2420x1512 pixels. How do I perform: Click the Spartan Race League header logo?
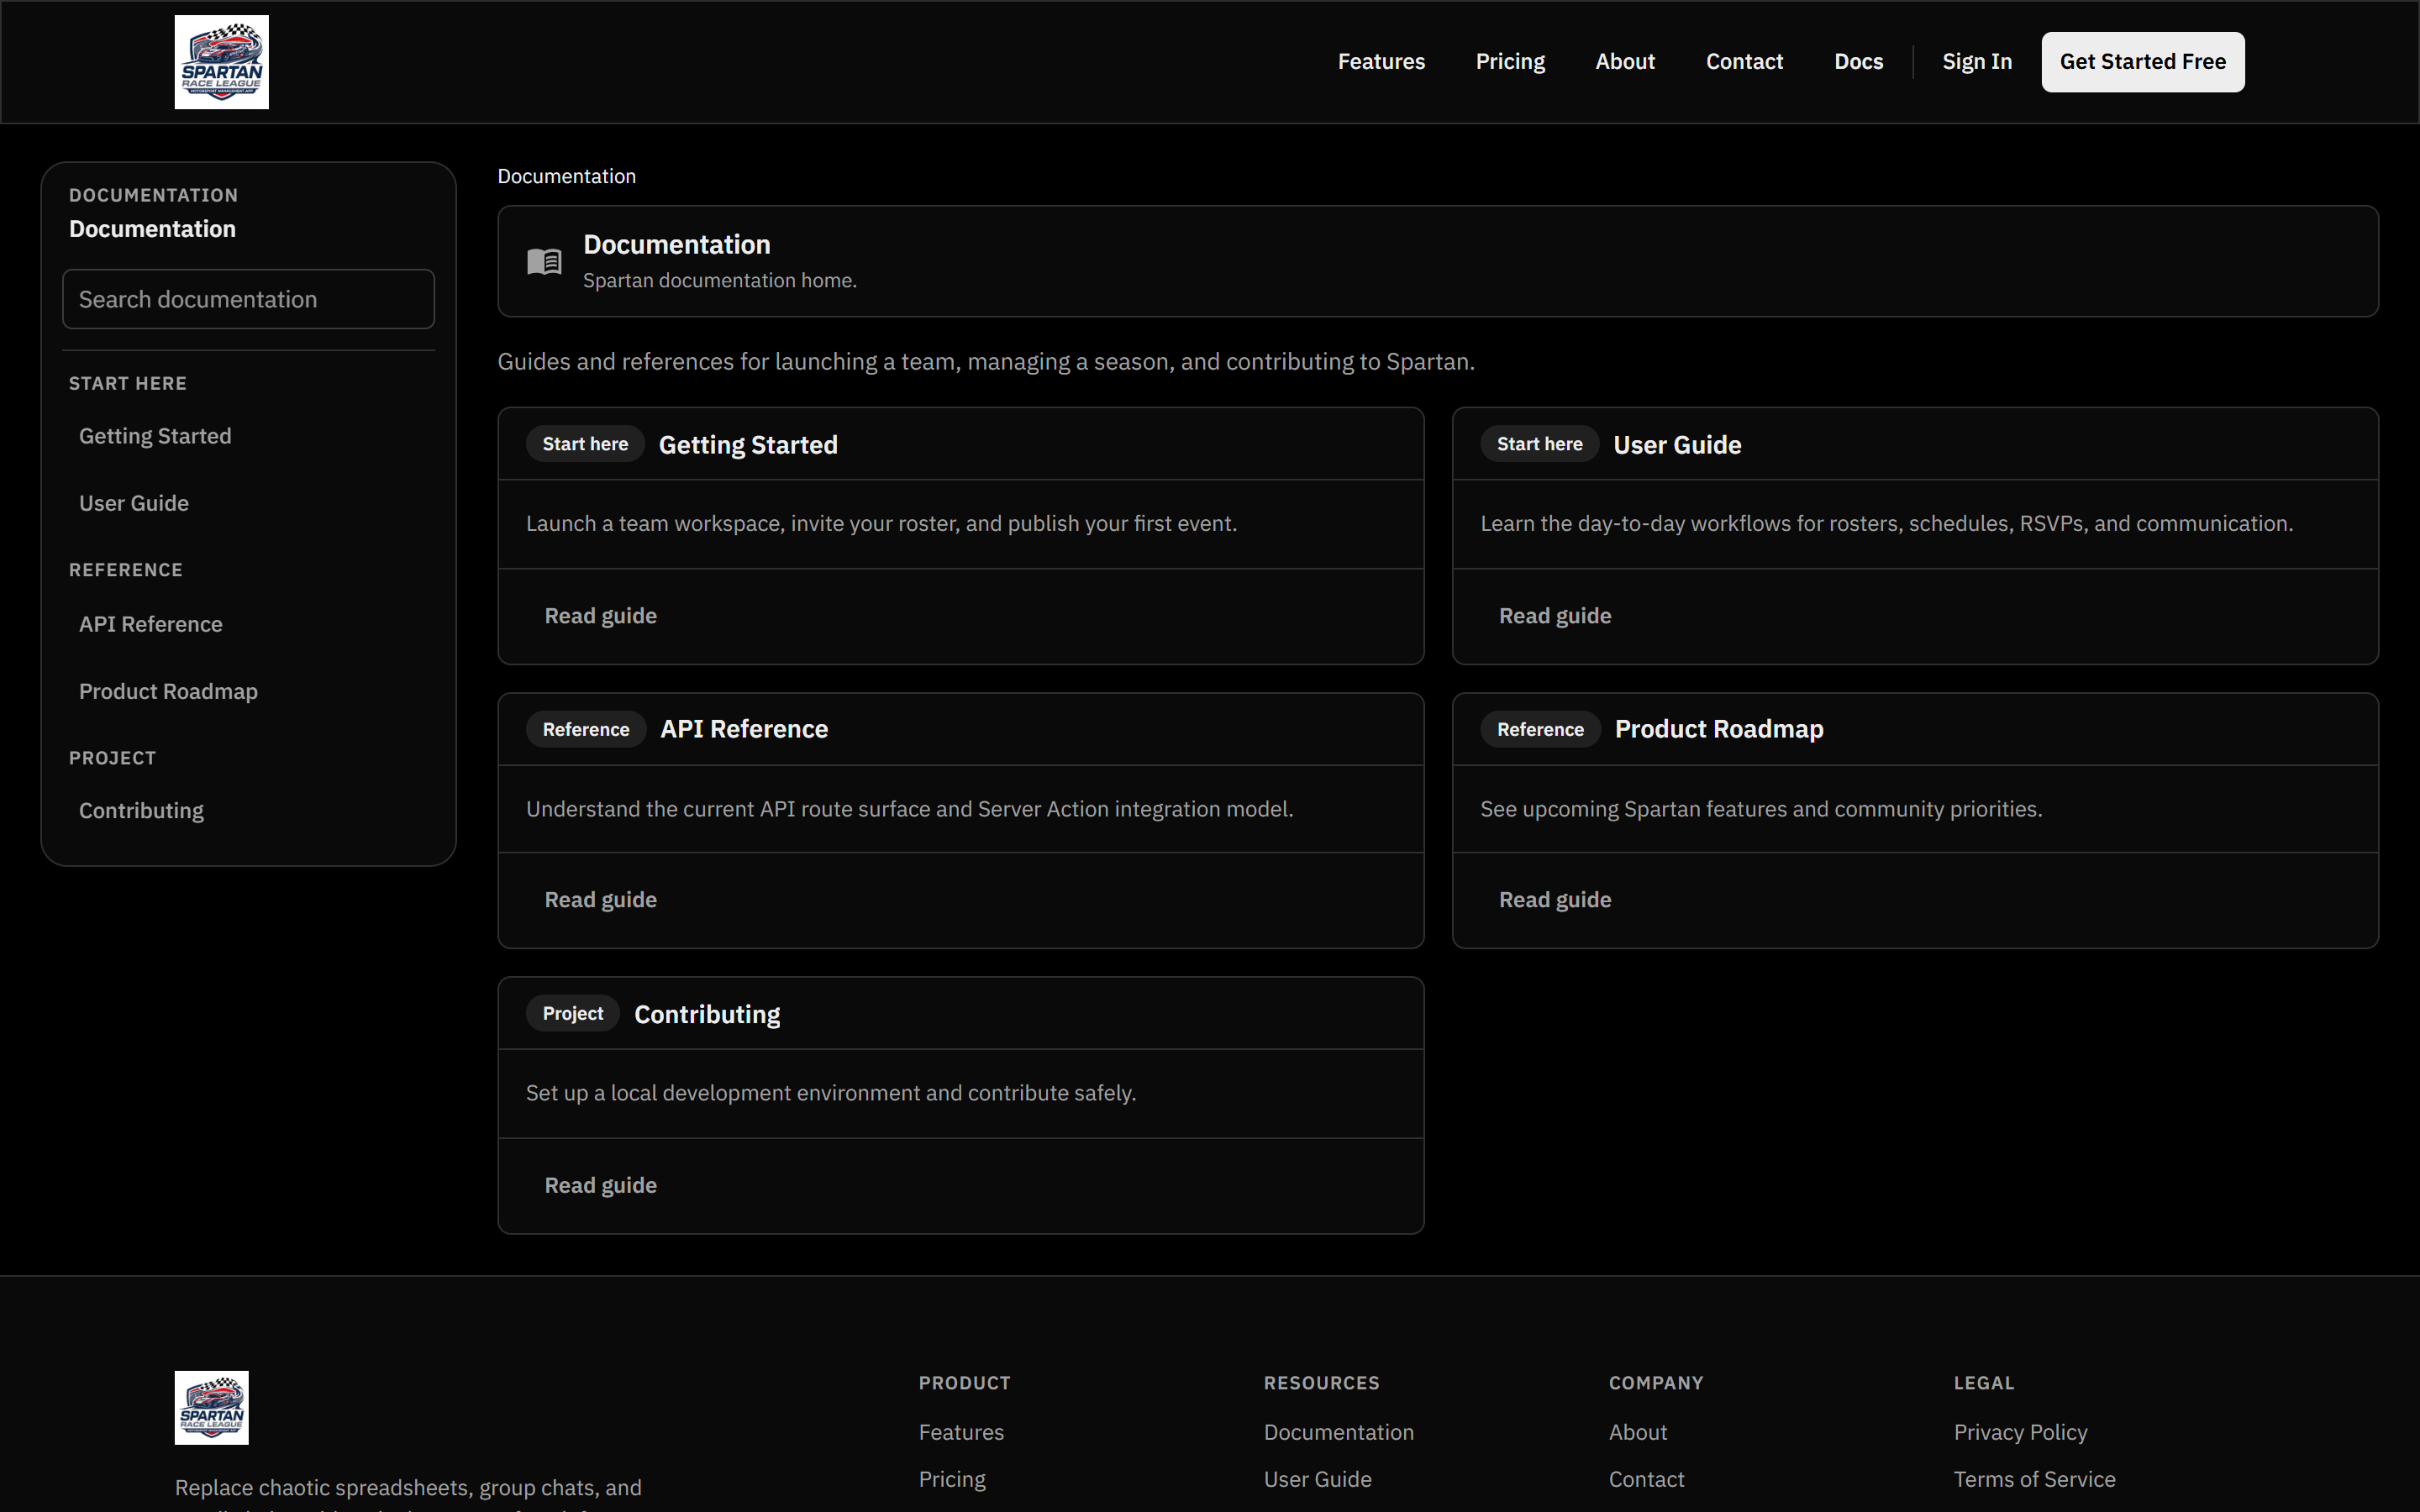coord(221,62)
